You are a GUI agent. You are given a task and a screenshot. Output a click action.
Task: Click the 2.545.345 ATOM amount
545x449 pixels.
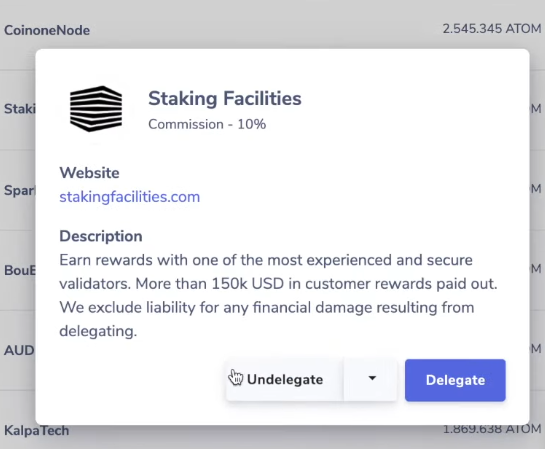491,29
